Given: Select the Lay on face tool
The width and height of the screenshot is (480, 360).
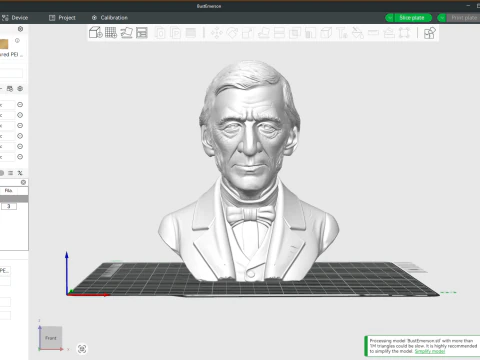Looking at the screenshot, I should pos(264,33).
